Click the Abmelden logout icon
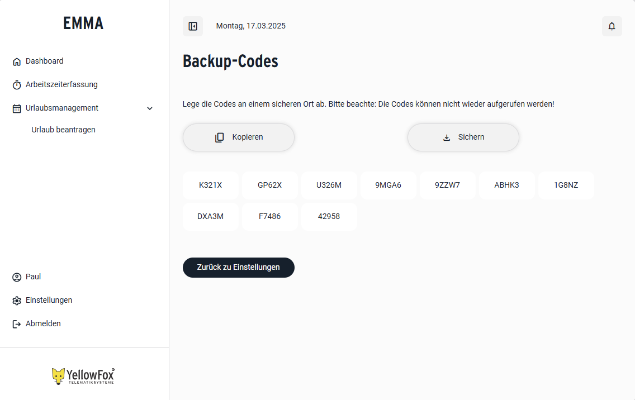The image size is (635, 400). (x=17, y=324)
